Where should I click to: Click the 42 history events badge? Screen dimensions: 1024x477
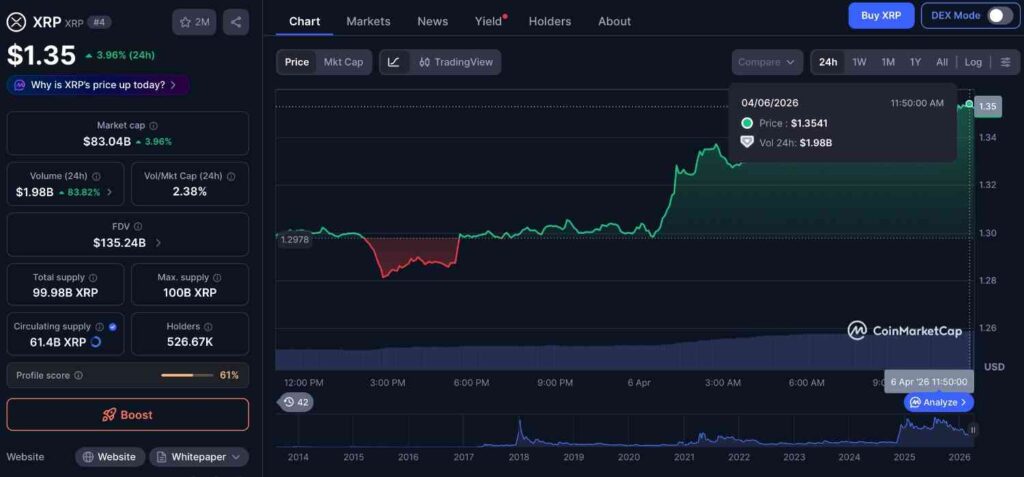(296, 402)
